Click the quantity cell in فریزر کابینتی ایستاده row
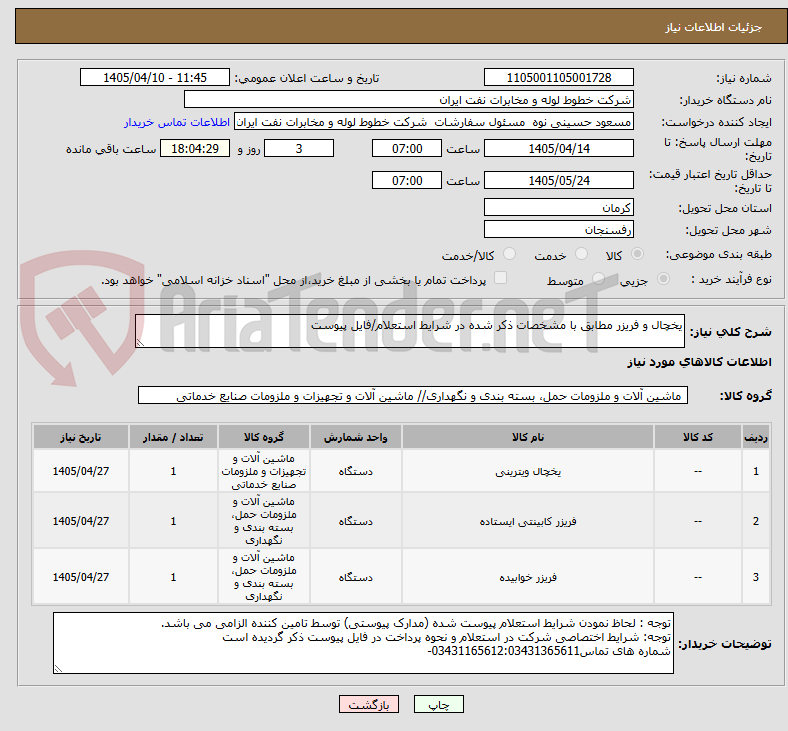 pyautogui.click(x=173, y=521)
